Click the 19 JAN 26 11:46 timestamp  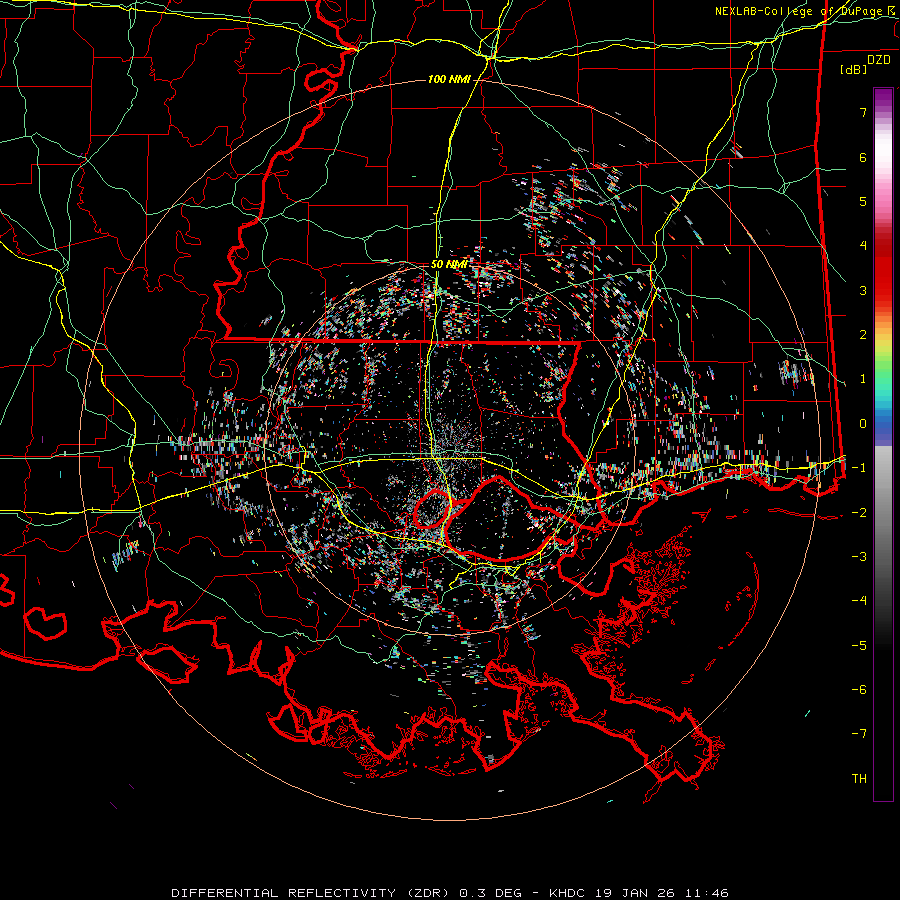[x=660, y=893]
